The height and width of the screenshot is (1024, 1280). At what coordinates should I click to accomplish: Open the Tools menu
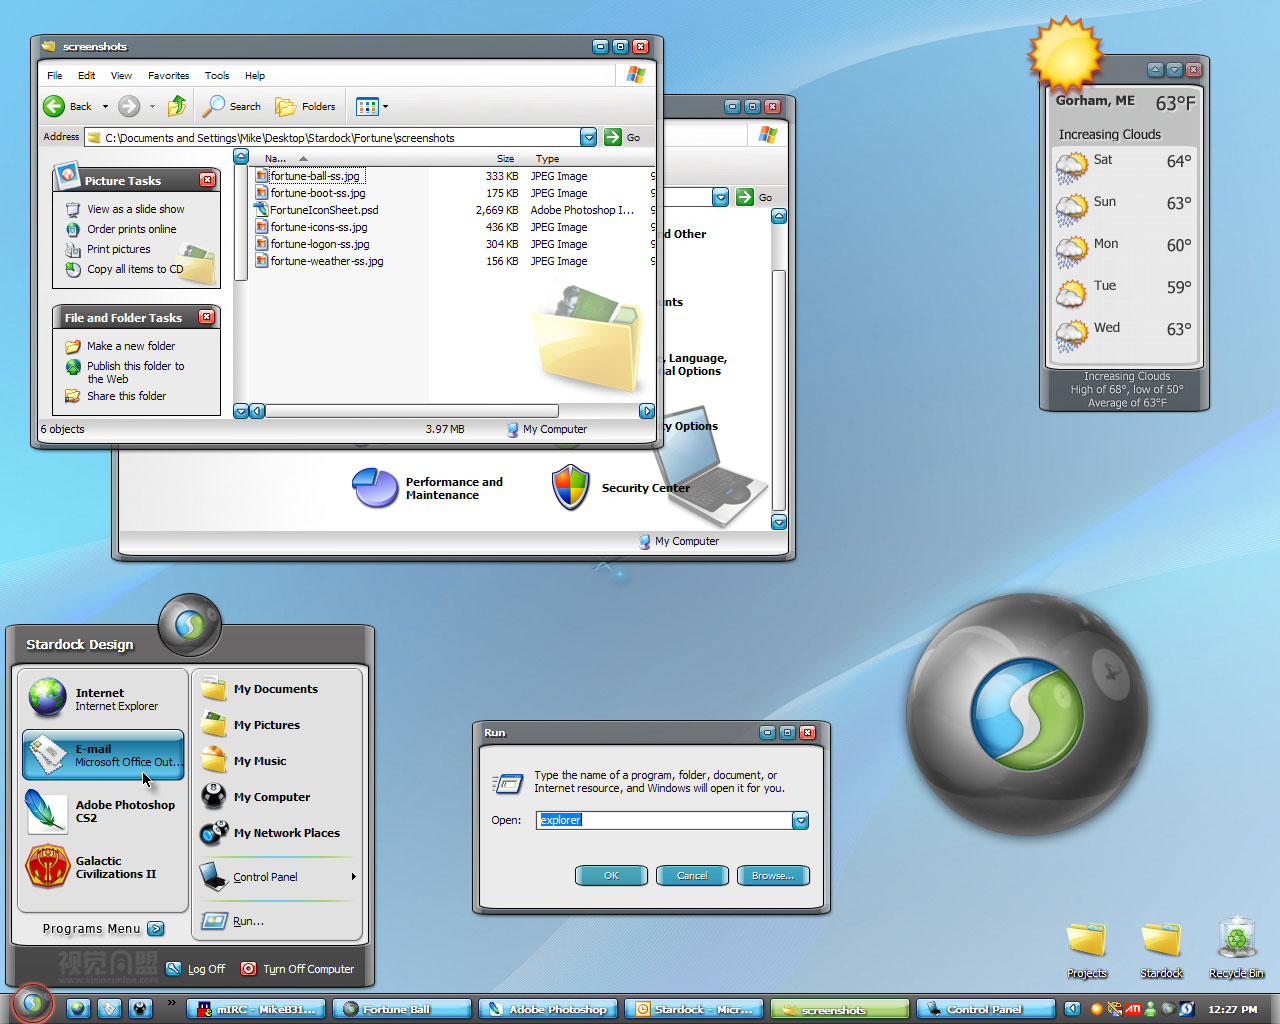point(217,75)
